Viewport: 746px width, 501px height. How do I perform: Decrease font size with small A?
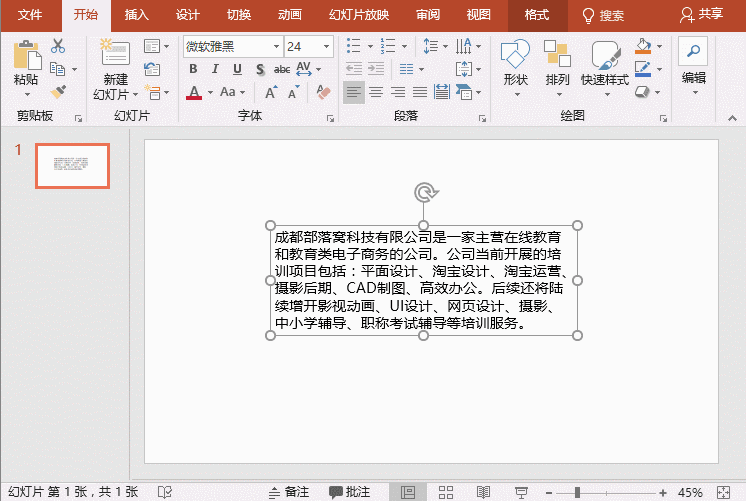pos(294,92)
